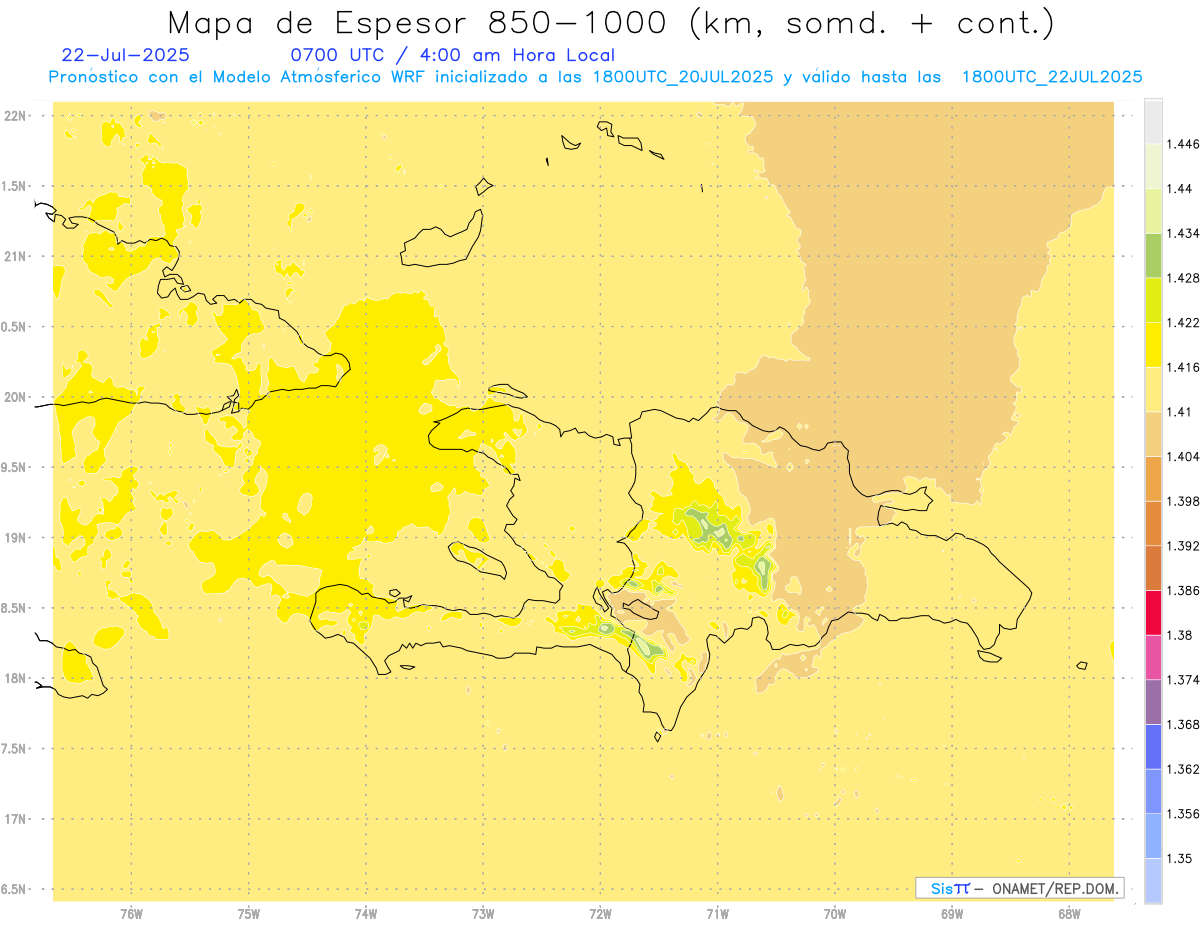The image size is (1200, 927).
Task: Click the 'SisTT - ONAMET/REP.DOM.' credit box
Action: tap(1020, 888)
